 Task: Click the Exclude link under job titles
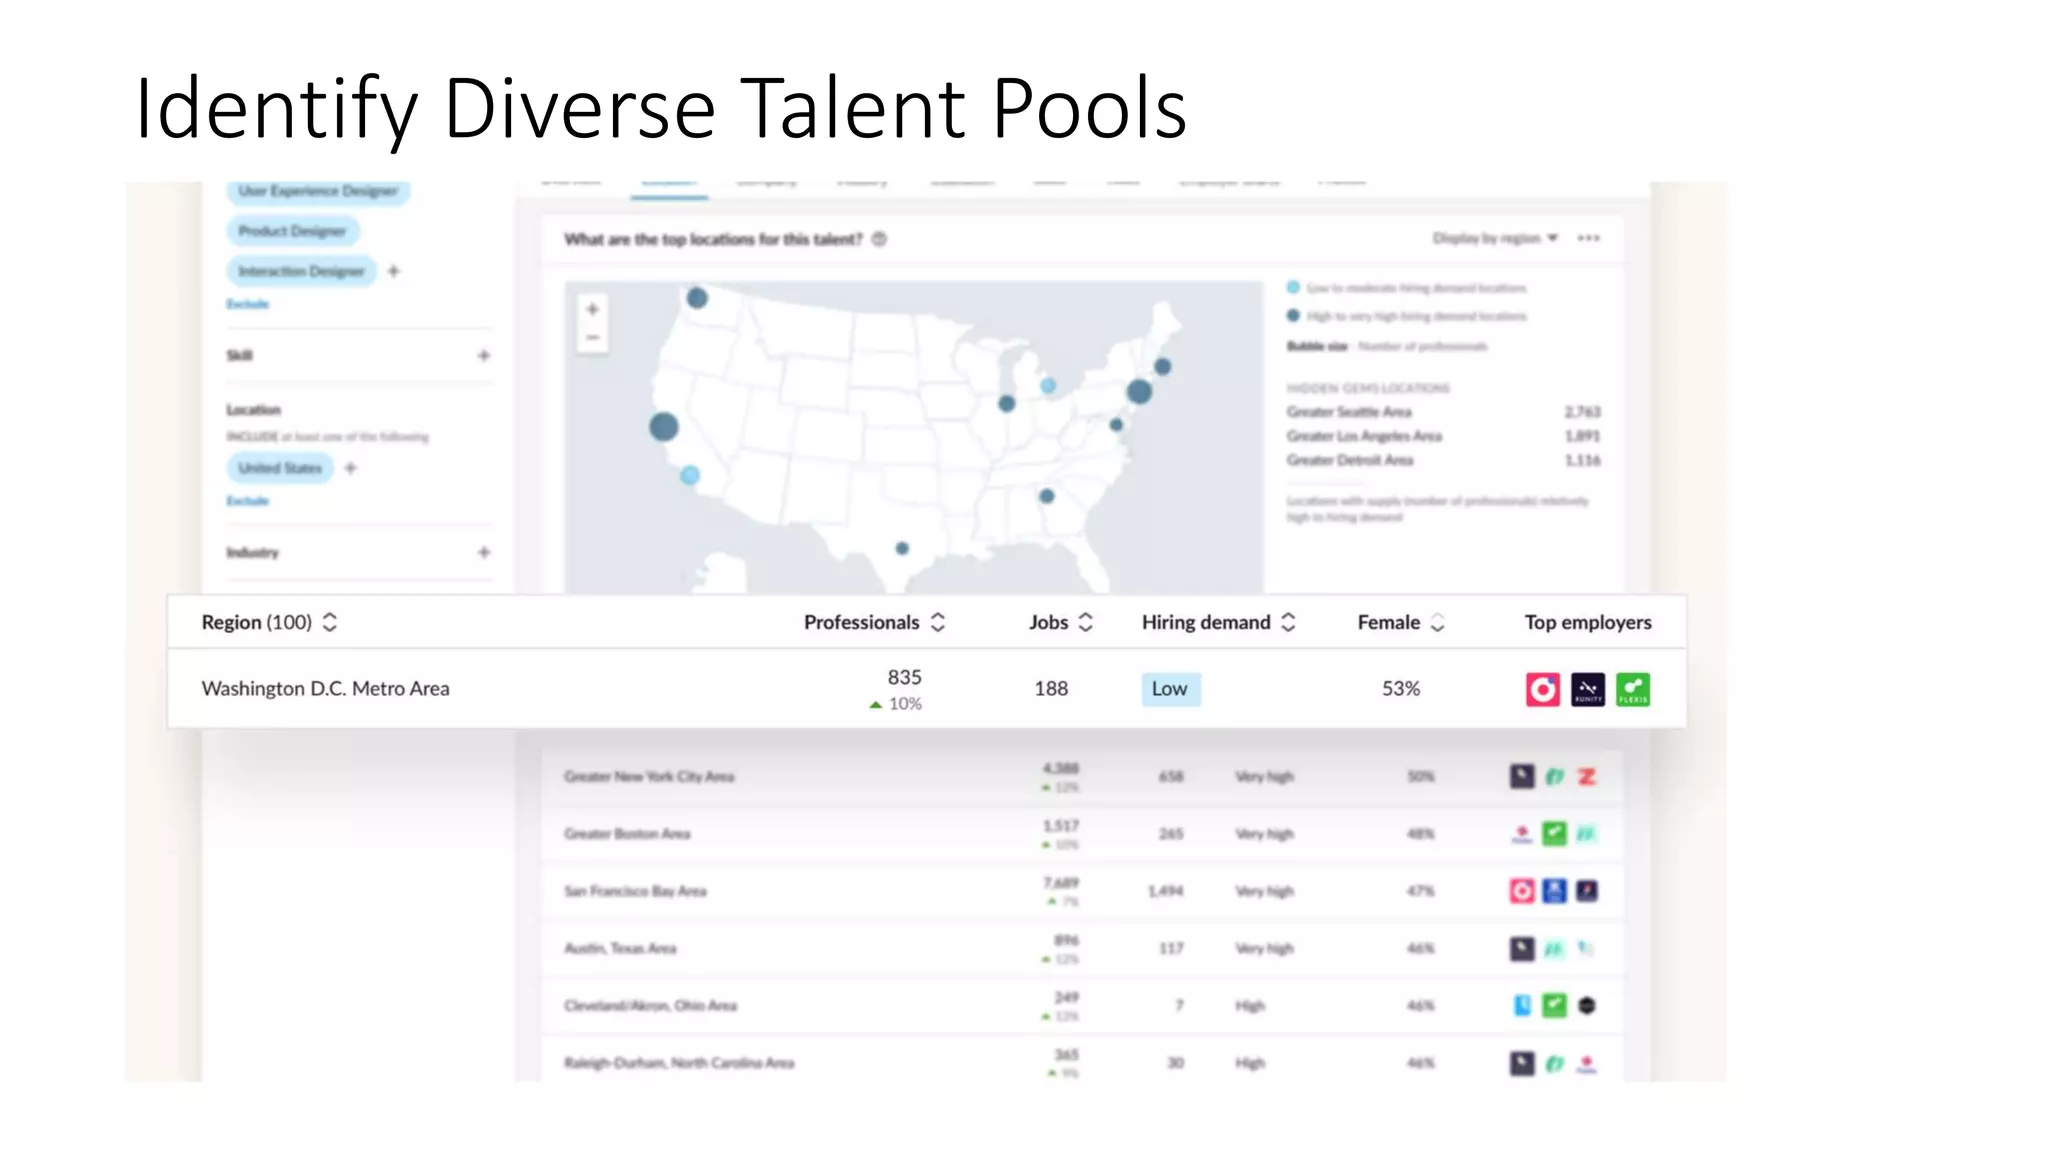click(x=248, y=304)
